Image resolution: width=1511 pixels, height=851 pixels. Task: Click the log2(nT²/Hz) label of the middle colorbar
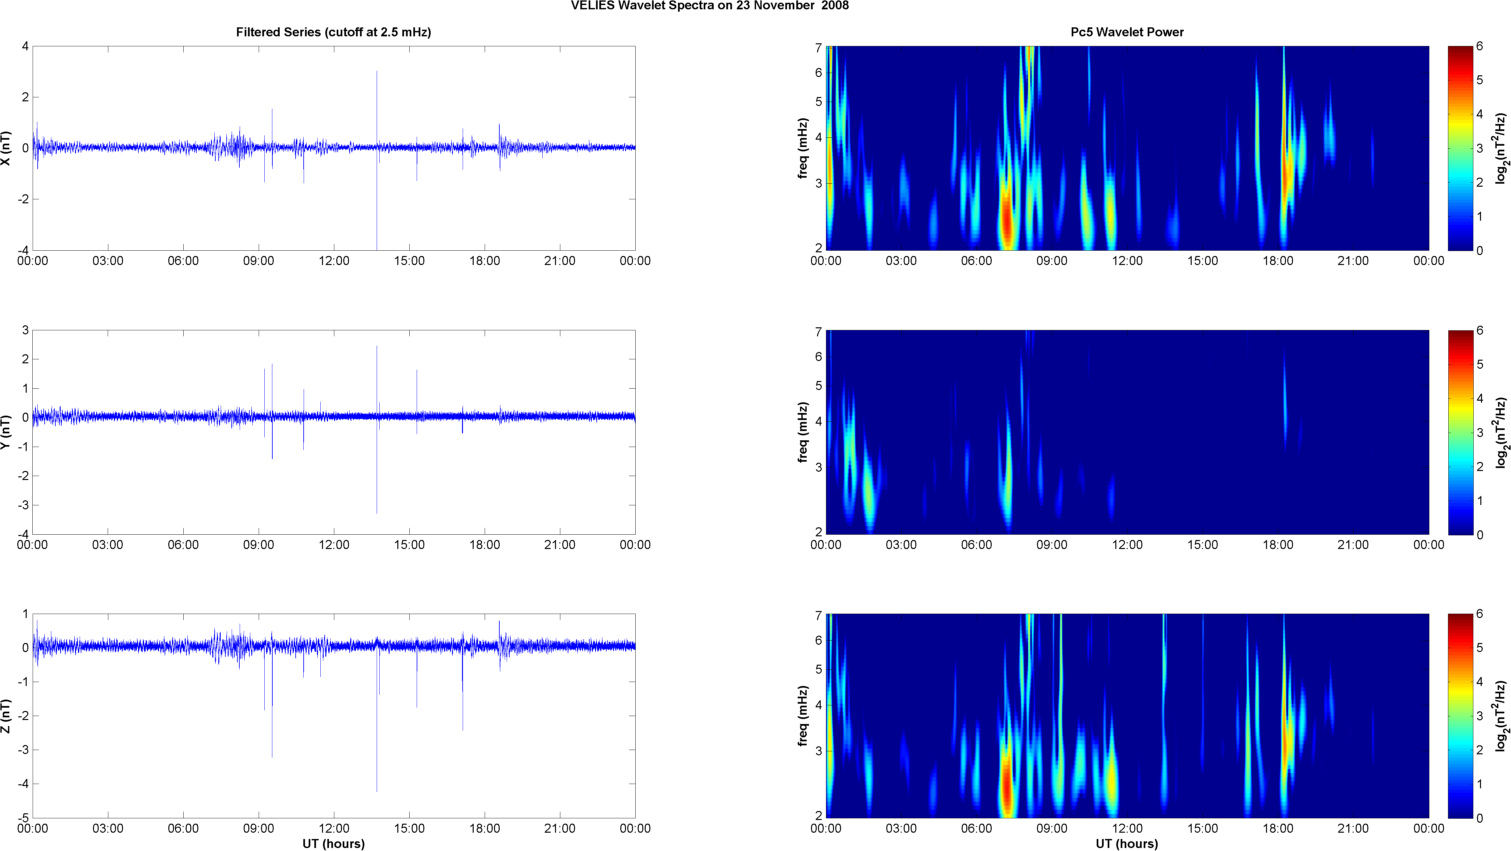coord(1501,432)
